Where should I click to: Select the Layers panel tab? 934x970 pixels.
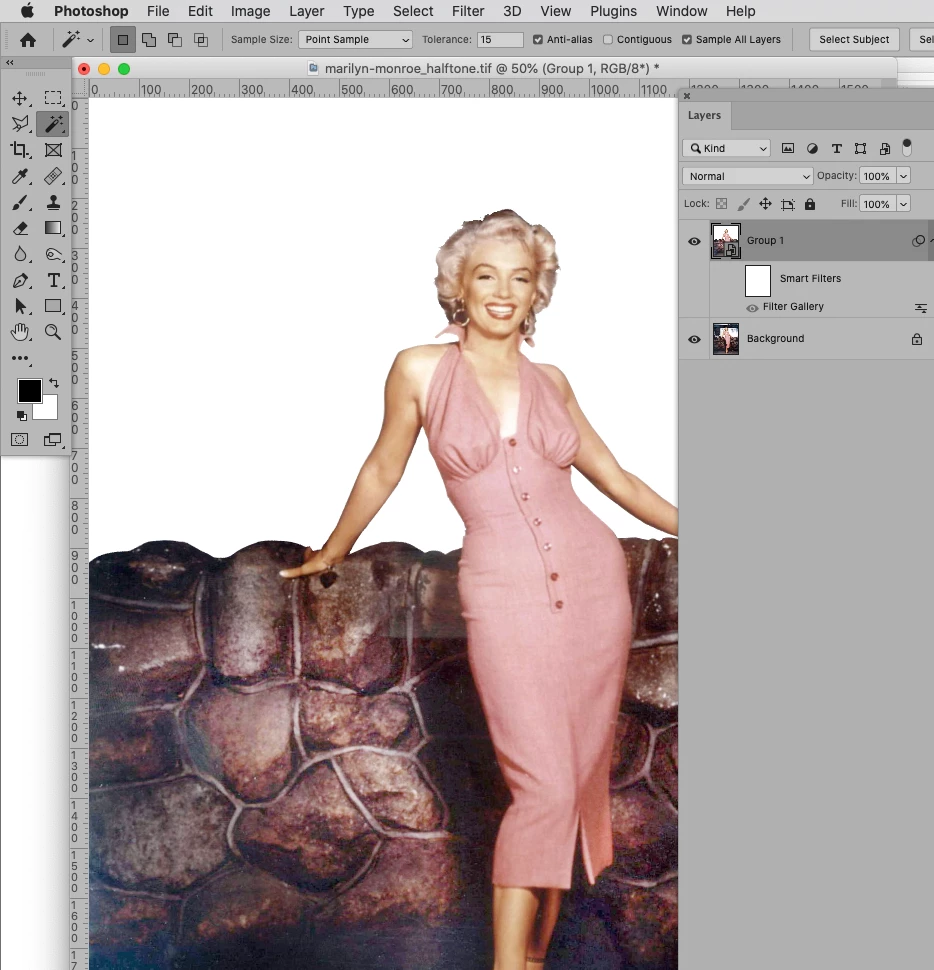[705, 116]
